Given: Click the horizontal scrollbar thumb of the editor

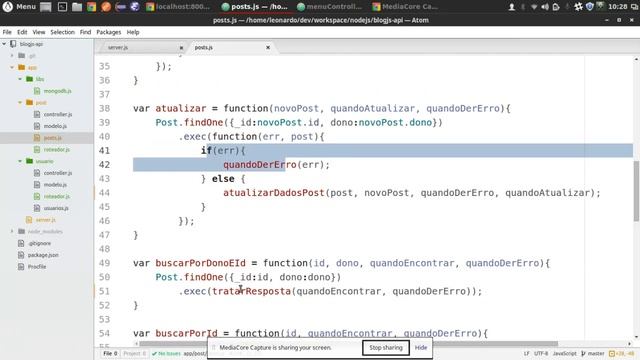Looking at the screenshot, I should point(348,344).
